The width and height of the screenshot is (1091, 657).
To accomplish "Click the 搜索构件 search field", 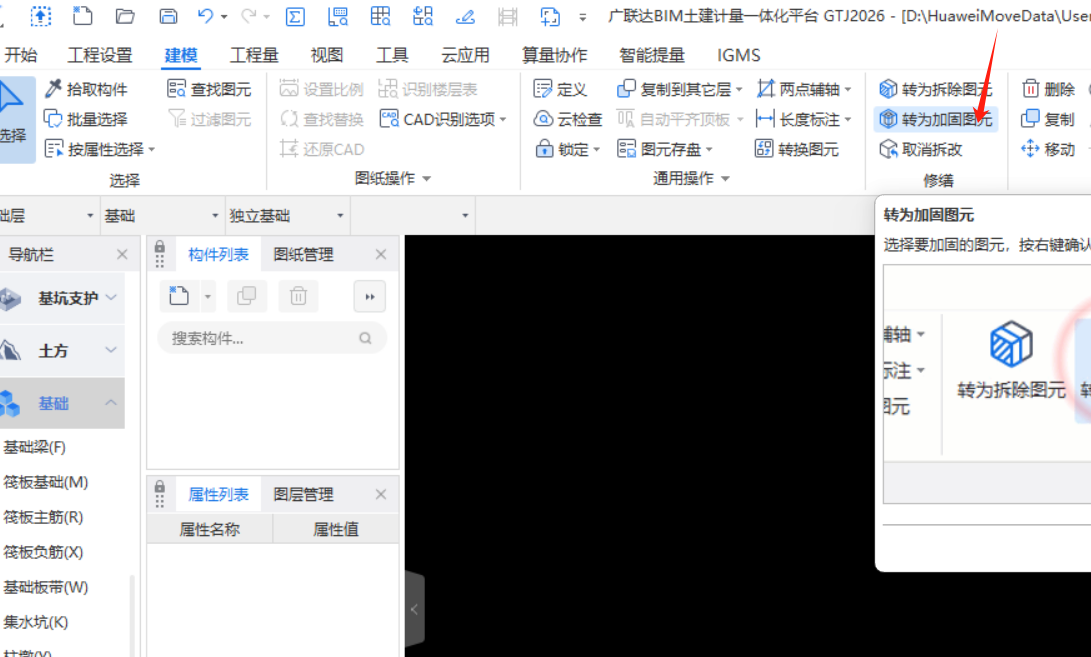I will coord(272,338).
